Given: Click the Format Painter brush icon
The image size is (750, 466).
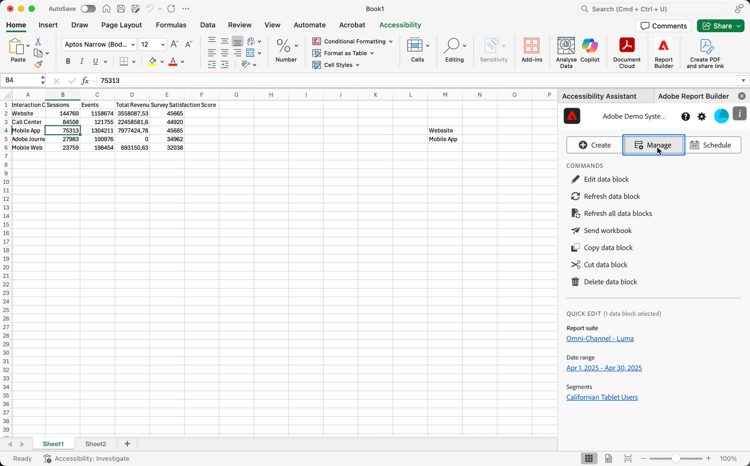Looking at the screenshot, I should [38, 64].
